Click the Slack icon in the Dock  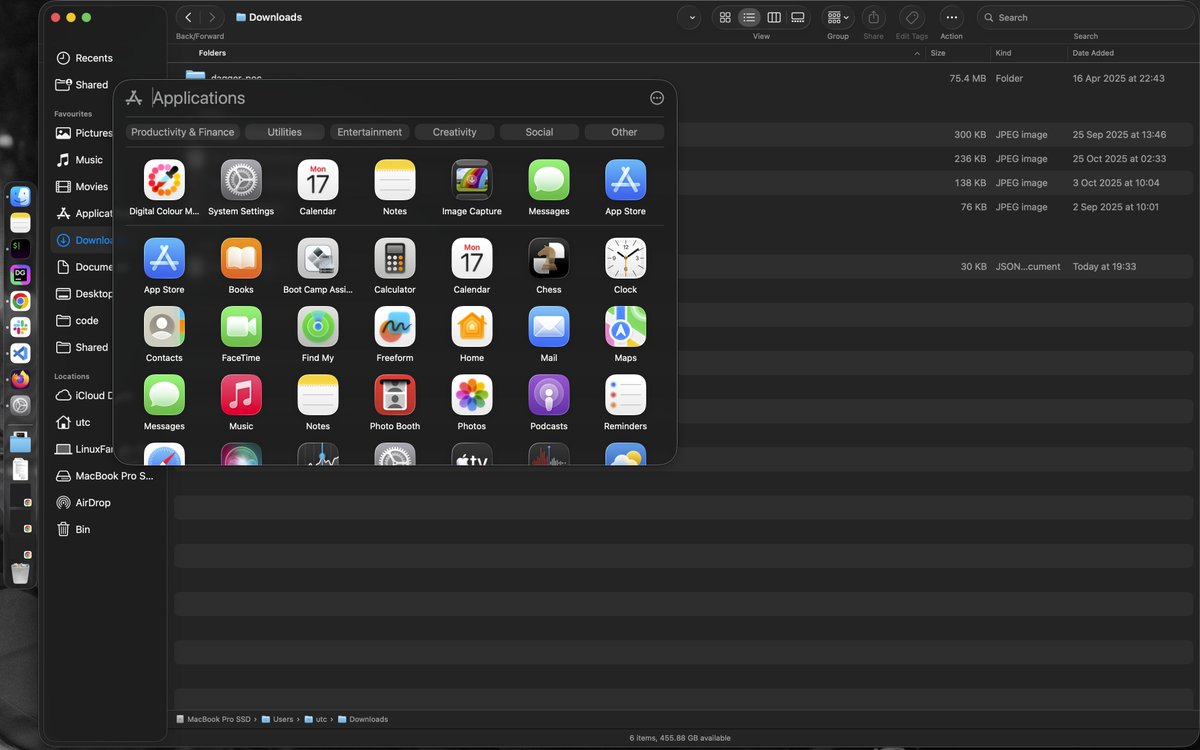pyautogui.click(x=20, y=327)
